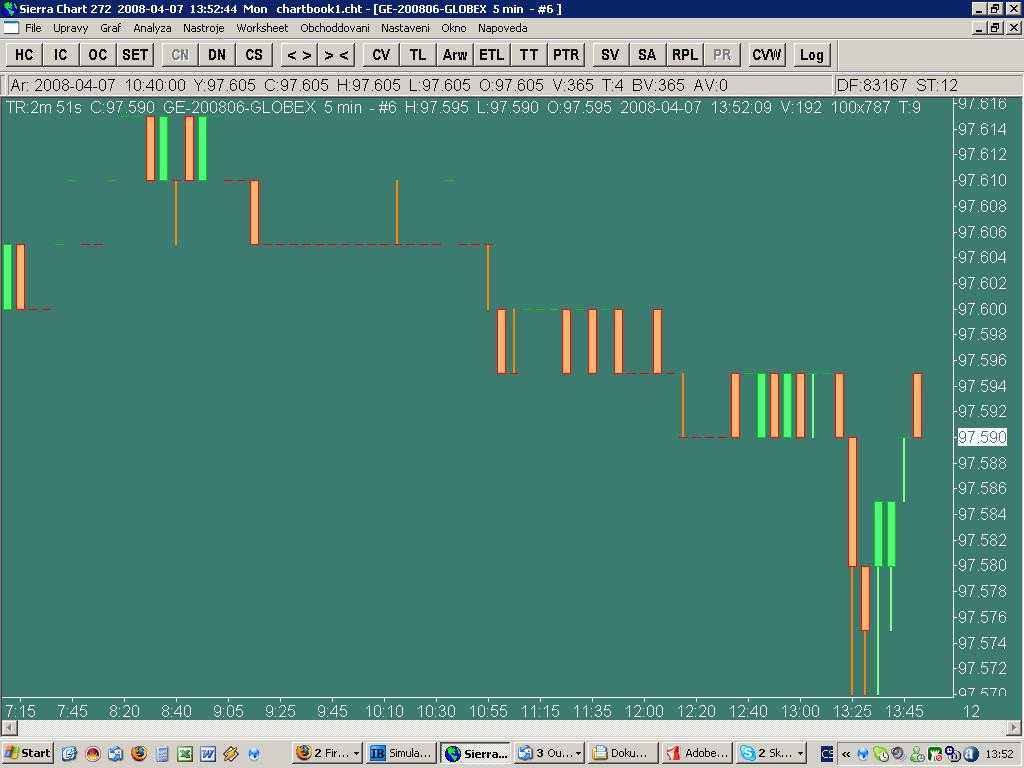Click the system clock showing 13:52
Viewport: 1024px width, 768px height.
coord(999,754)
